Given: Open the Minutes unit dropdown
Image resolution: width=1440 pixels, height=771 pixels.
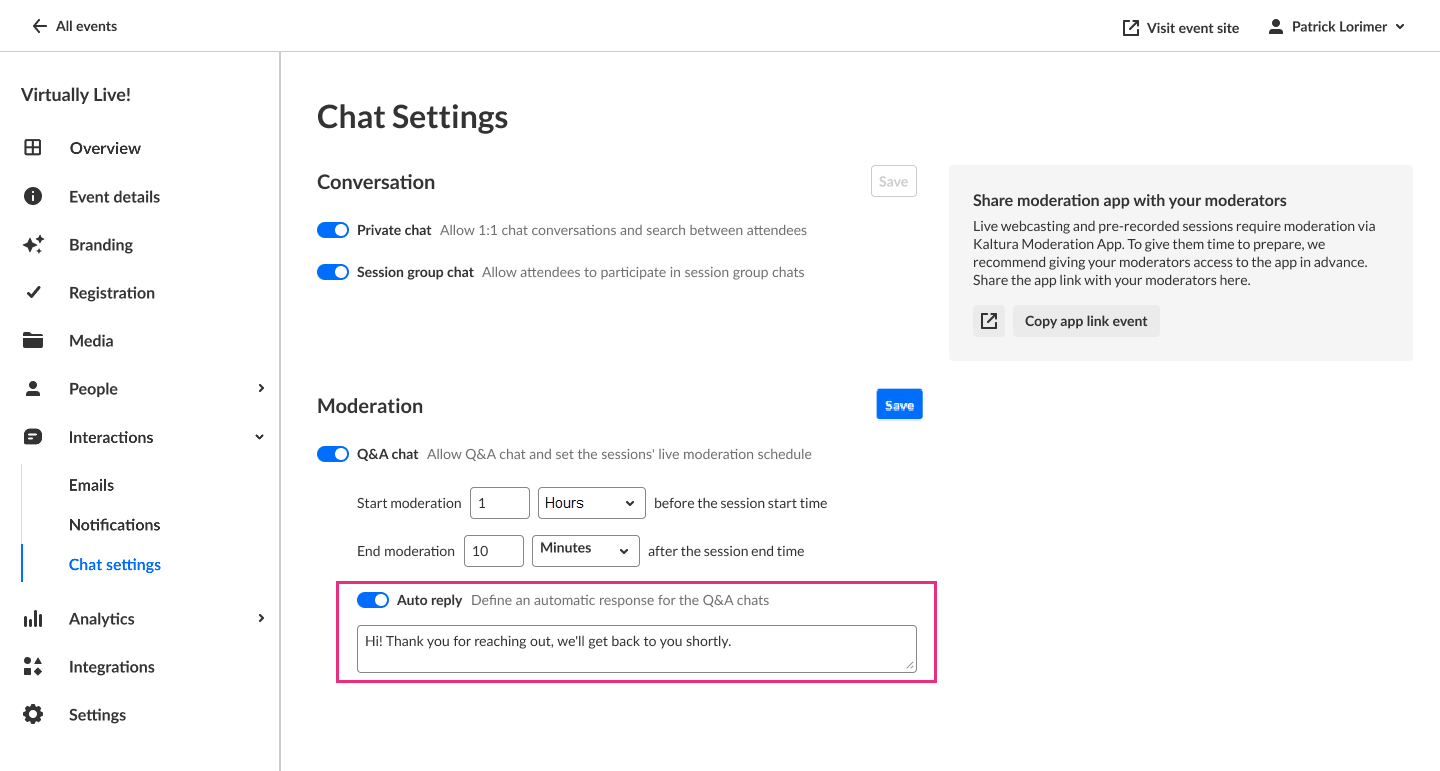Looking at the screenshot, I should 585,550.
